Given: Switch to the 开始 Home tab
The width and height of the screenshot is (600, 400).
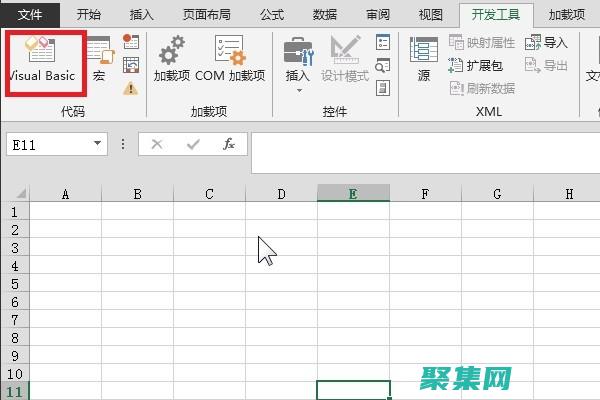Looking at the screenshot, I should (x=88, y=15).
